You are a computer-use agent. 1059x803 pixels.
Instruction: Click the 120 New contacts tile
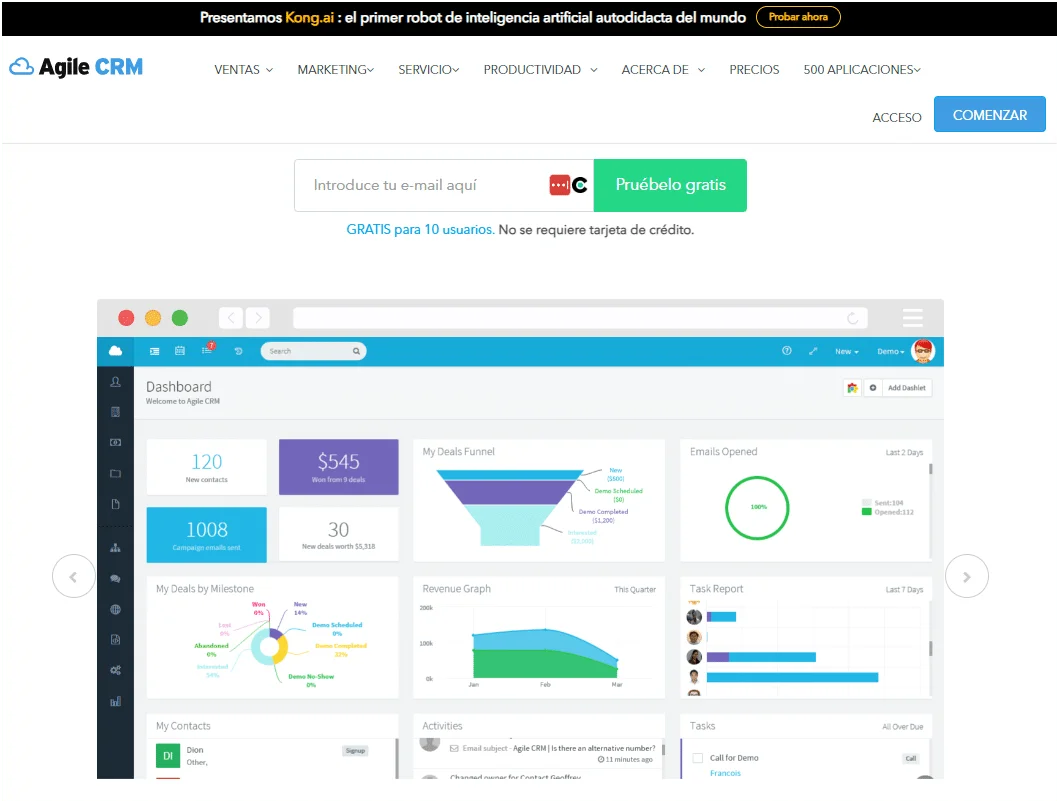coord(207,467)
